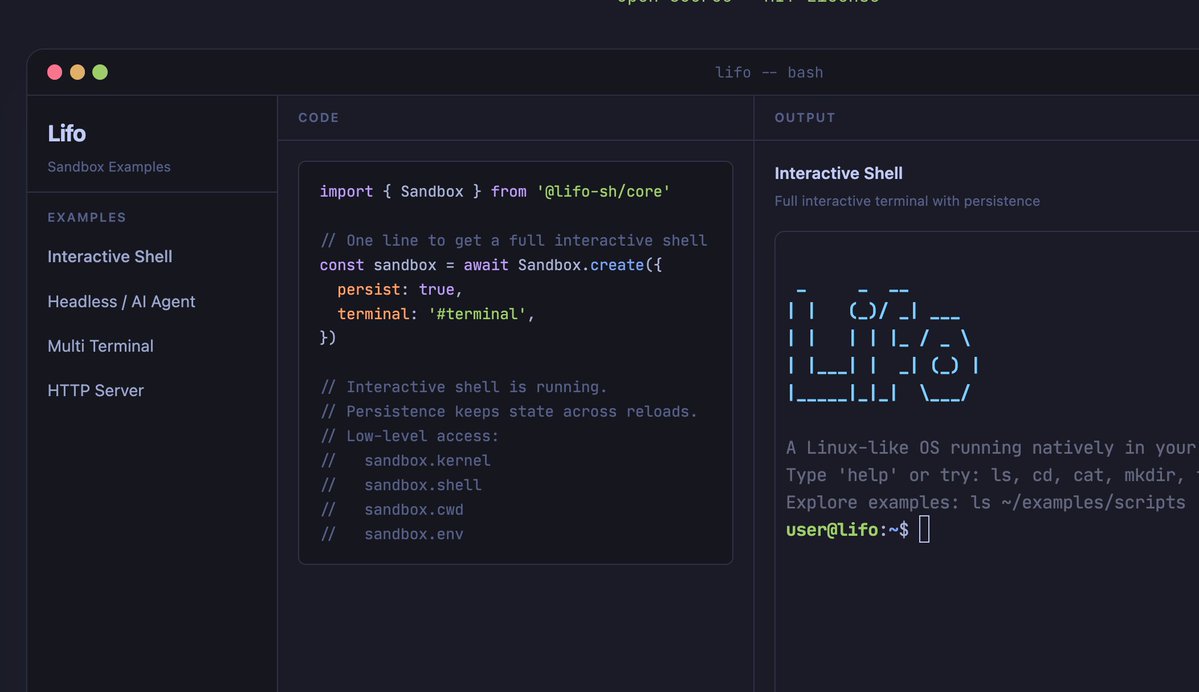Click the 'A Linux-like OS running natively' line
The width and height of the screenshot is (1199, 692).
992,448
